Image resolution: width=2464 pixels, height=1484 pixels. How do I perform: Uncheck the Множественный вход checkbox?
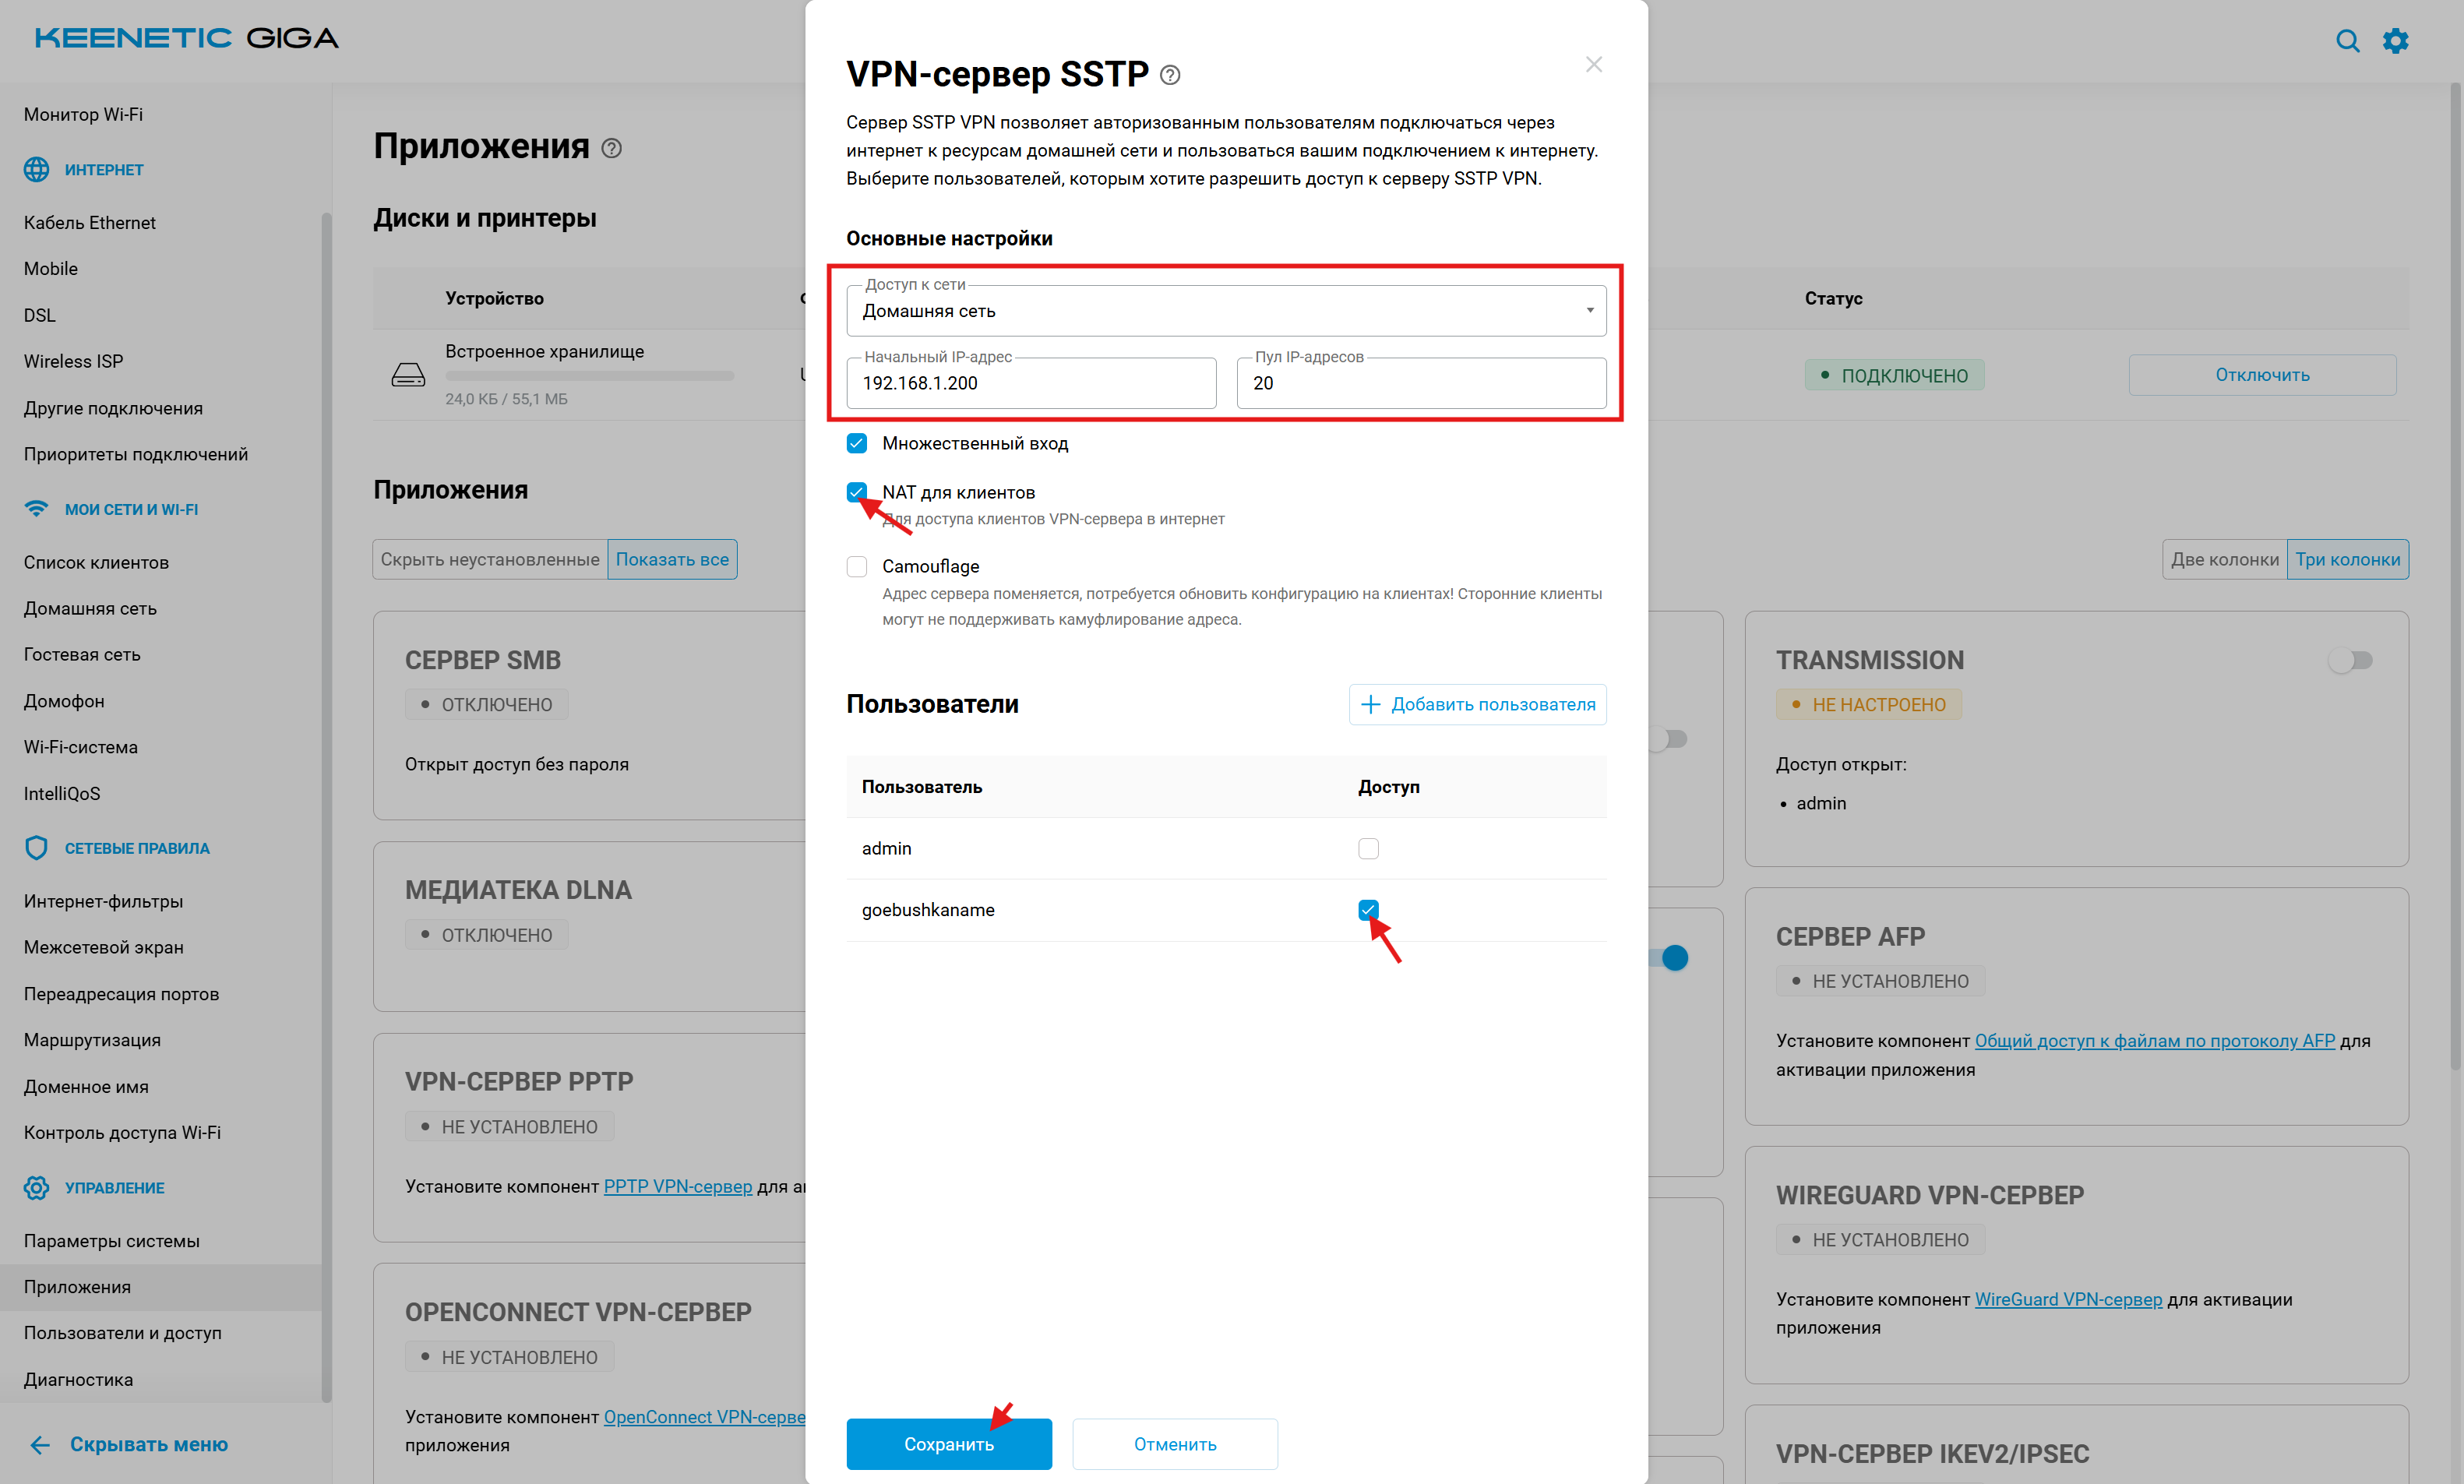pyautogui.click(x=857, y=443)
